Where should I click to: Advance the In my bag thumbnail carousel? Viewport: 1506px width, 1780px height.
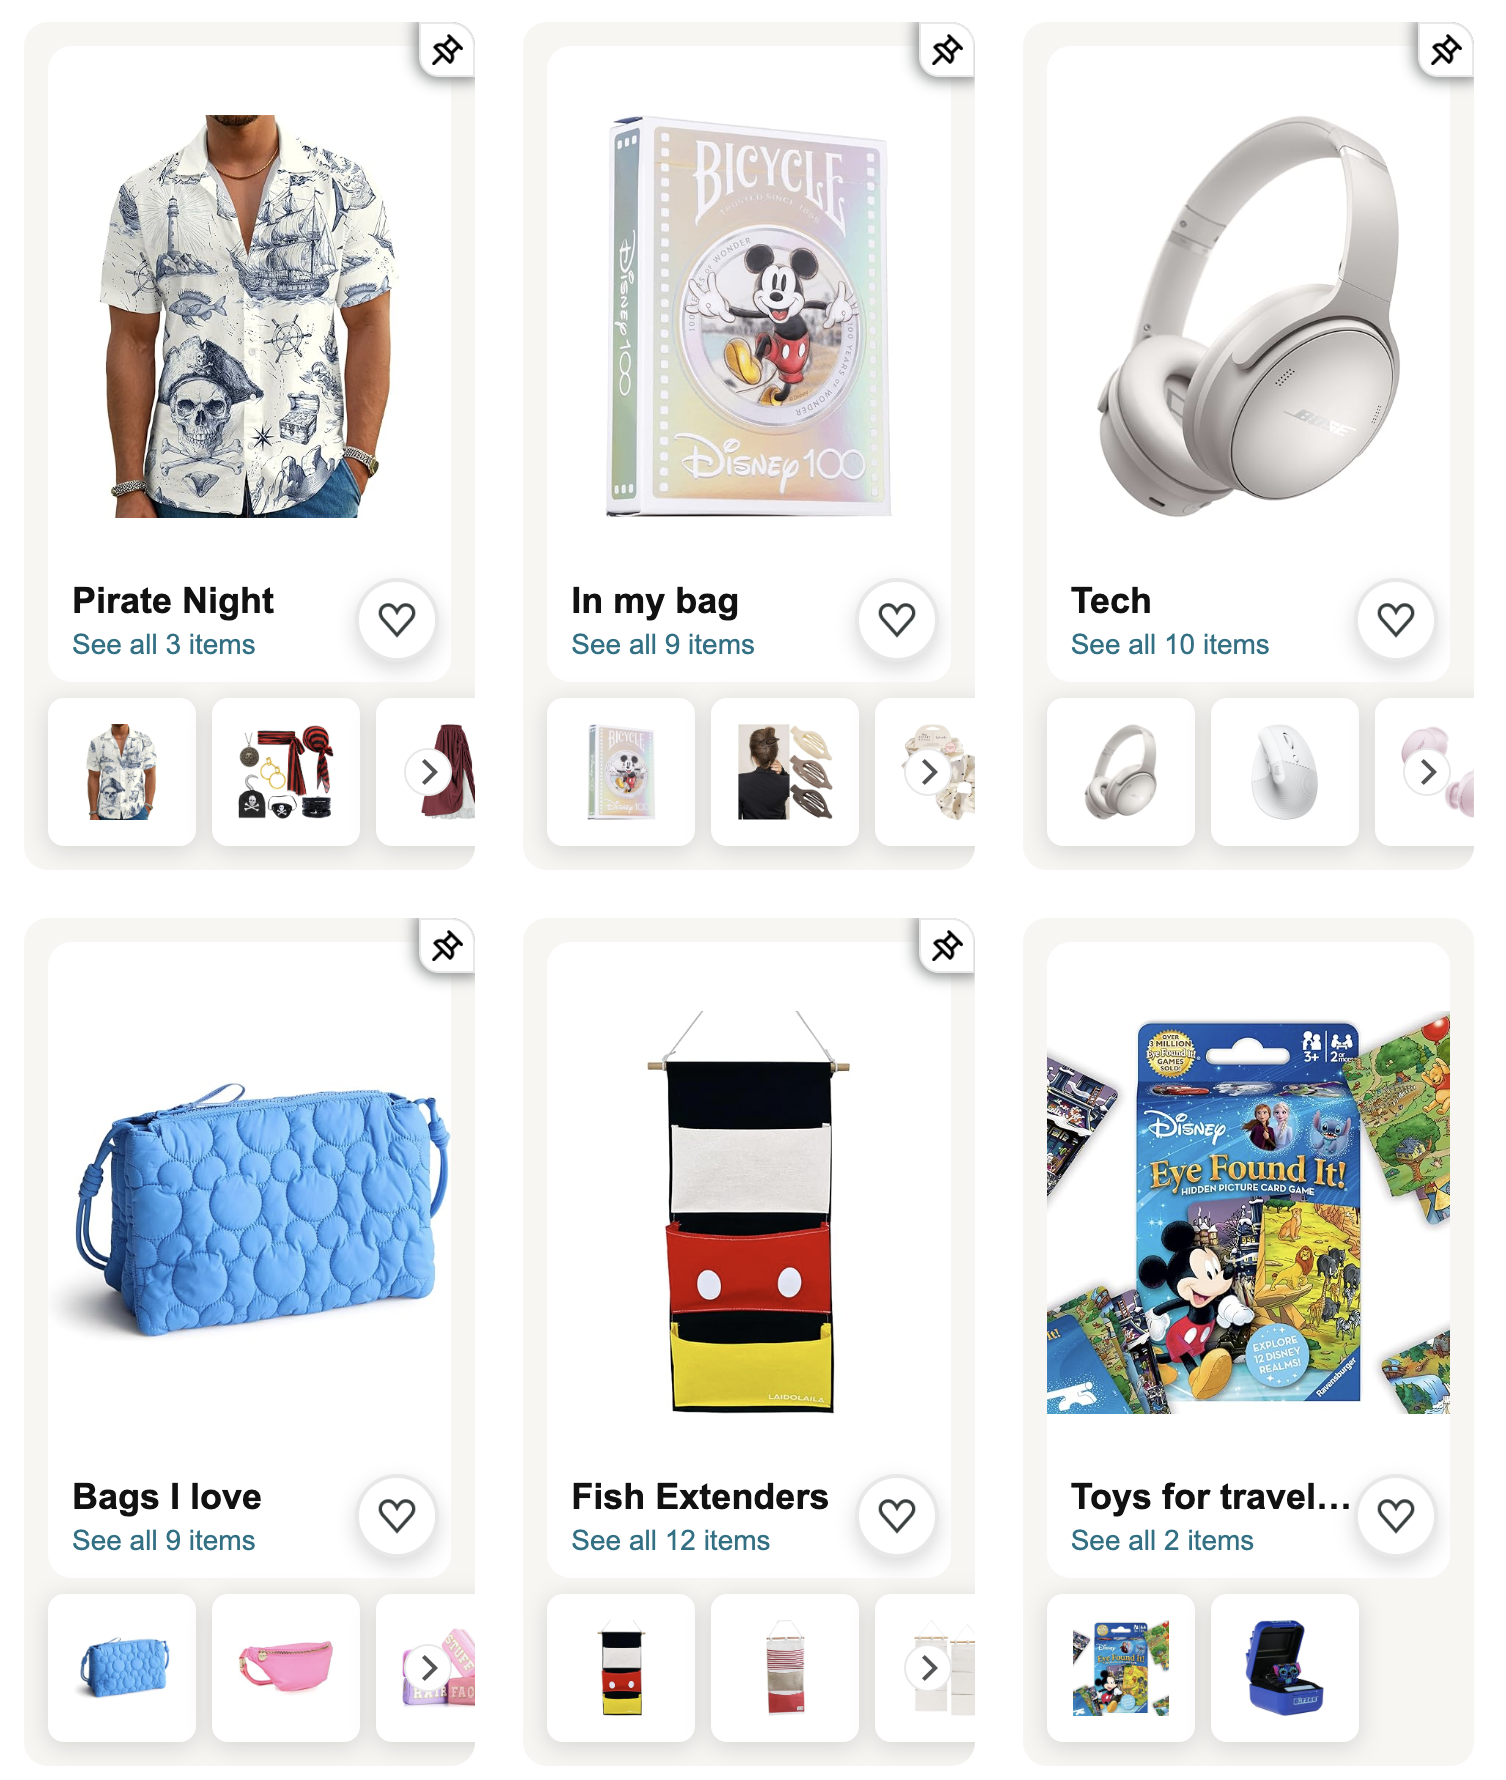coord(929,772)
